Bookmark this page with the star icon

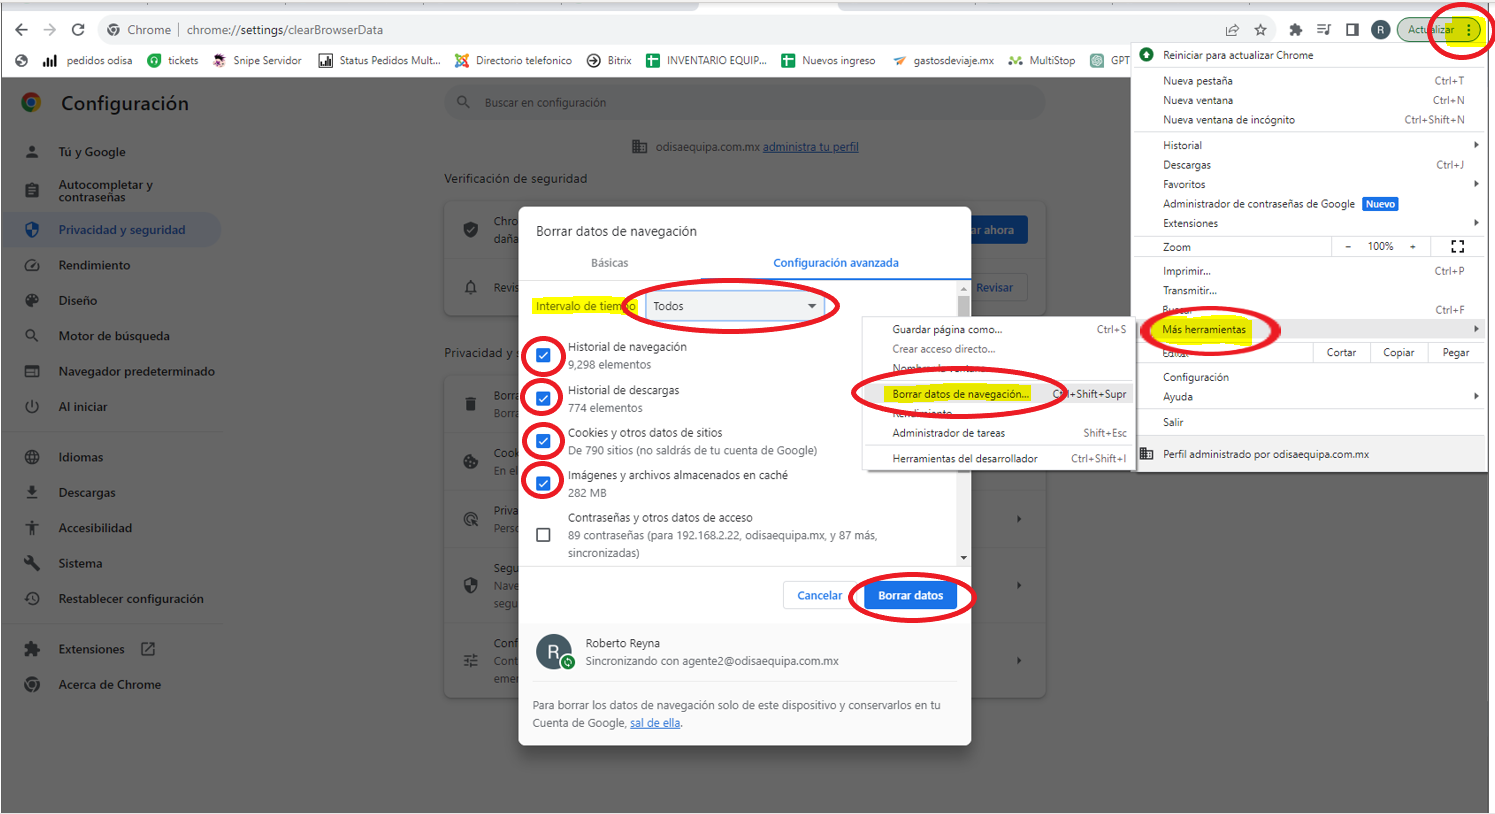tap(1261, 30)
